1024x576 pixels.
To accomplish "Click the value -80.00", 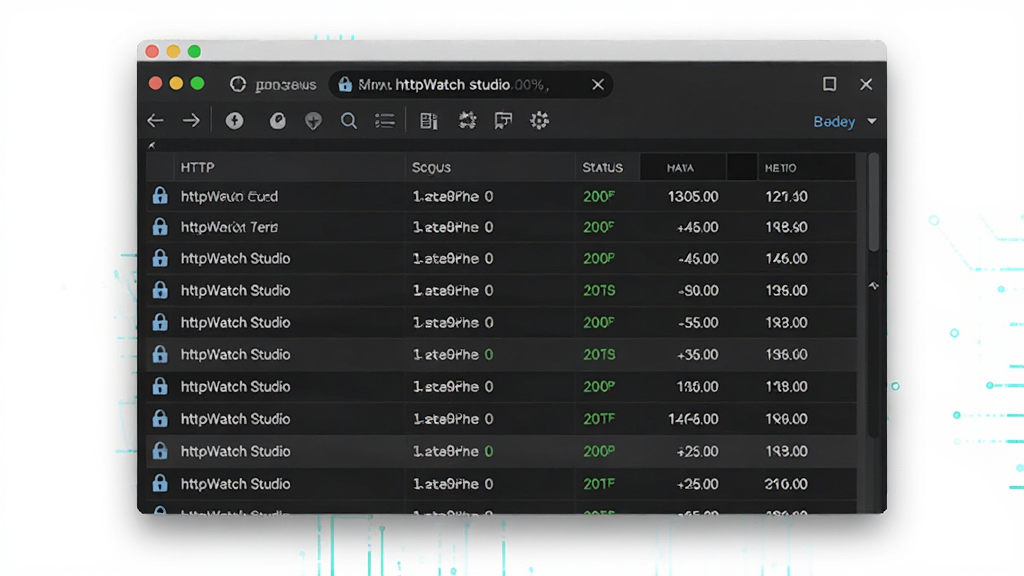I will pyautogui.click(x=697, y=291).
